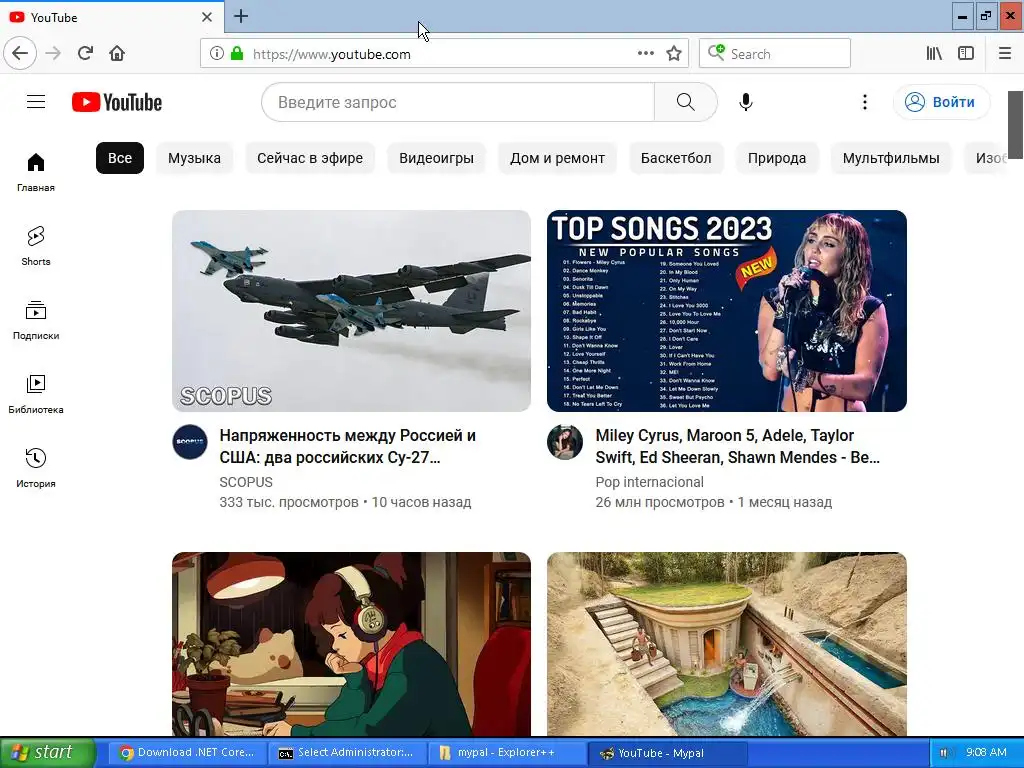The height and width of the screenshot is (768, 1024).
Task: Click the SCOPUS channel avatar
Action: (x=190, y=442)
